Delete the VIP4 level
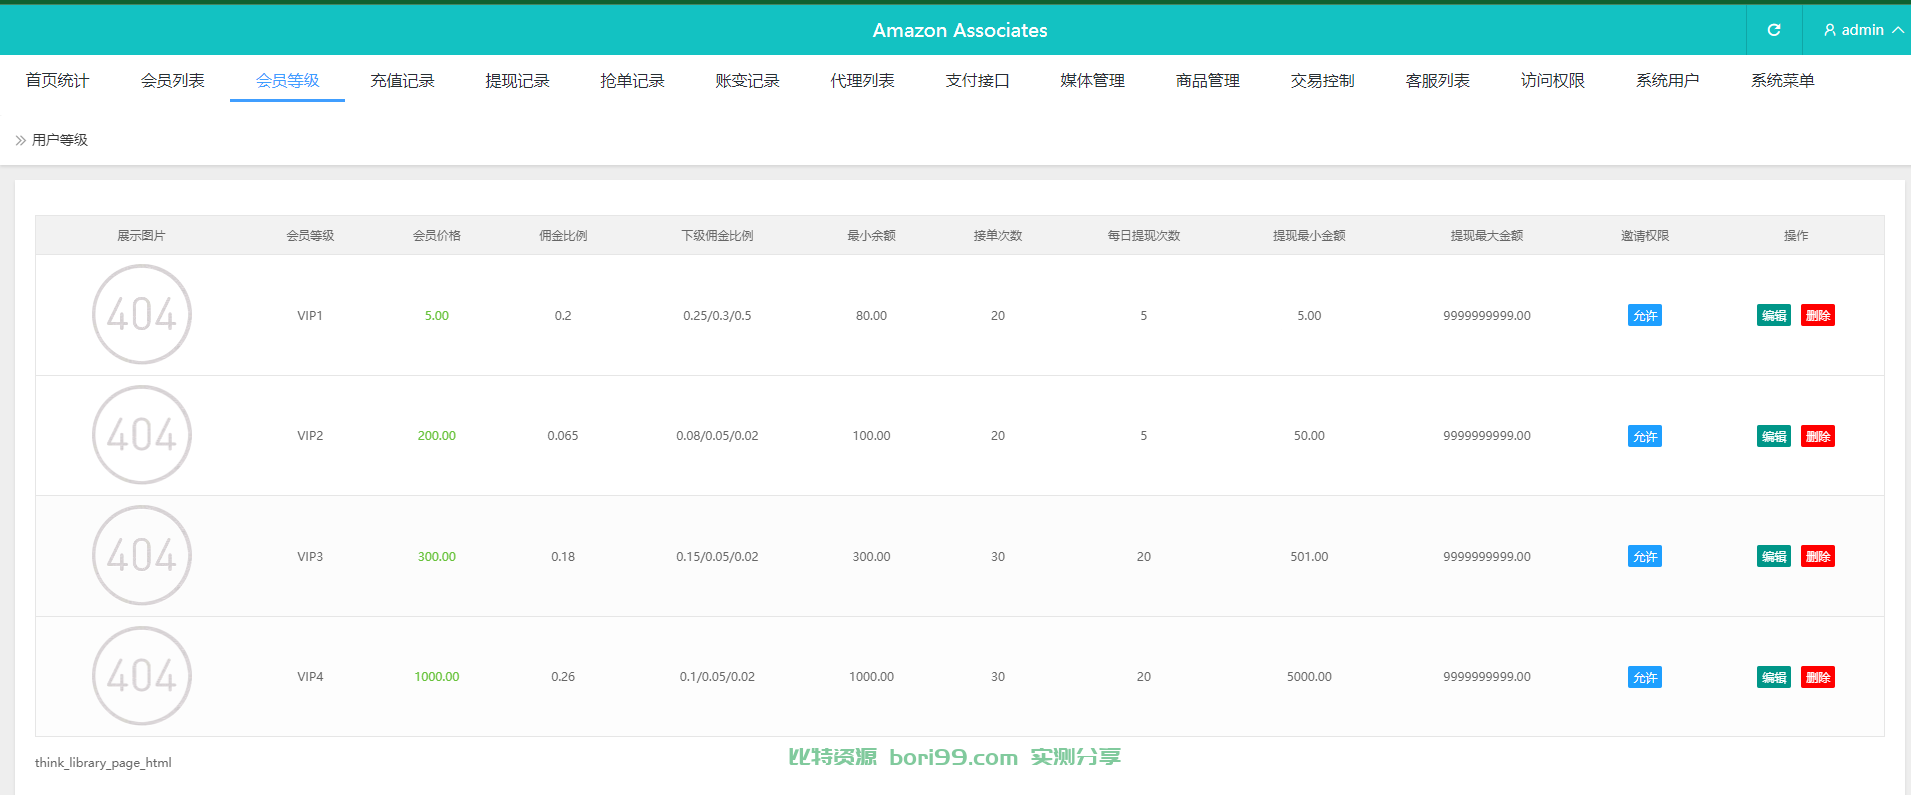This screenshot has width=1911, height=795. (x=1818, y=677)
